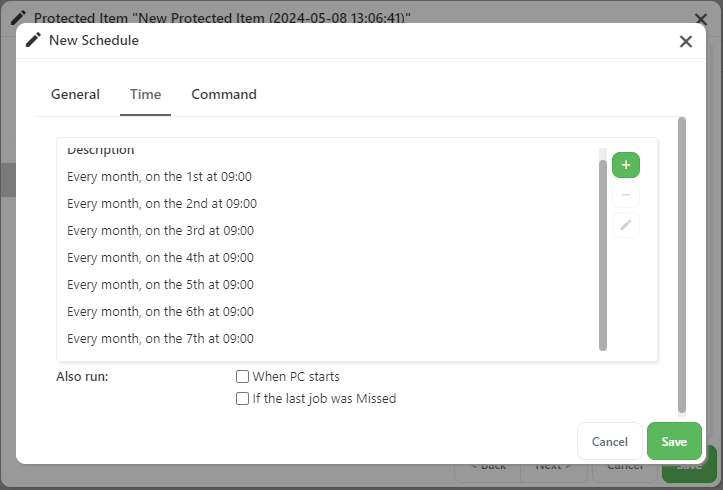Save the new schedule
723x490 pixels.
pos(674,441)
